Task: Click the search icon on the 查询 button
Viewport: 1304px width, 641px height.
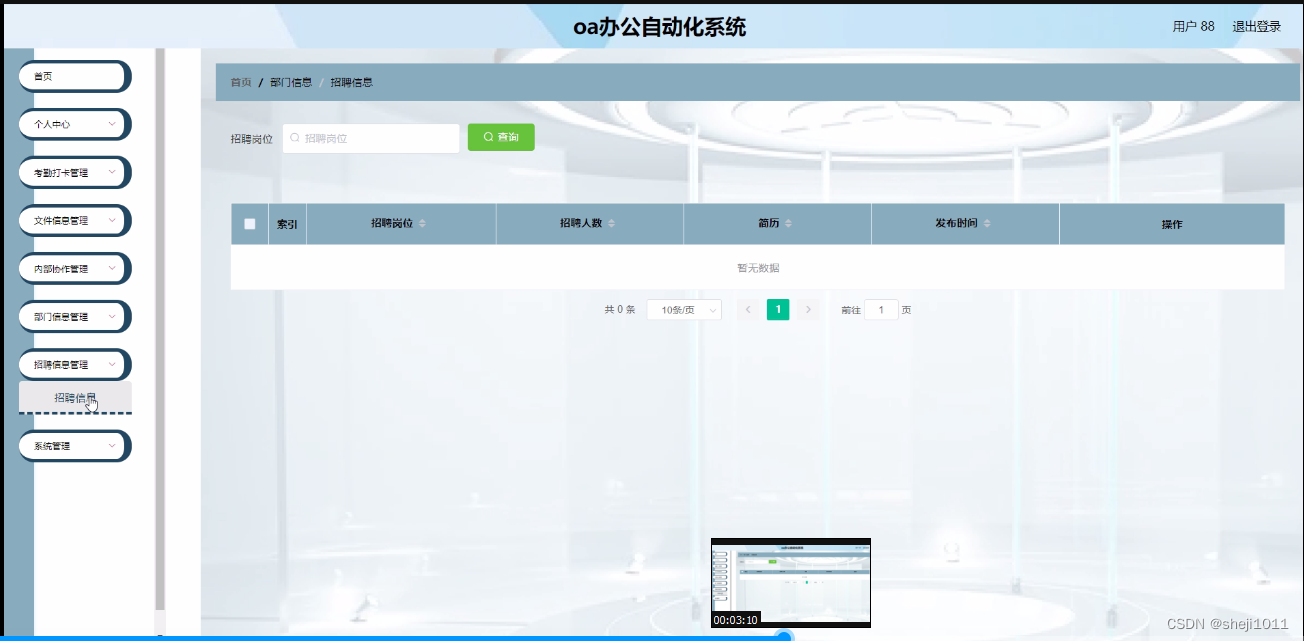Action: 486,137
